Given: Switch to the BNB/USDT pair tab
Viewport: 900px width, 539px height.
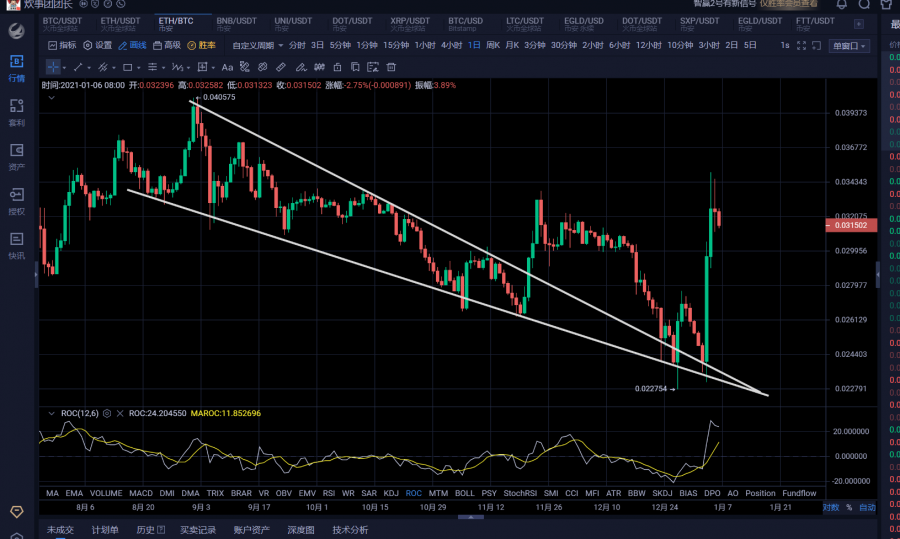Looking at the screenshot, I should [236, 24].
